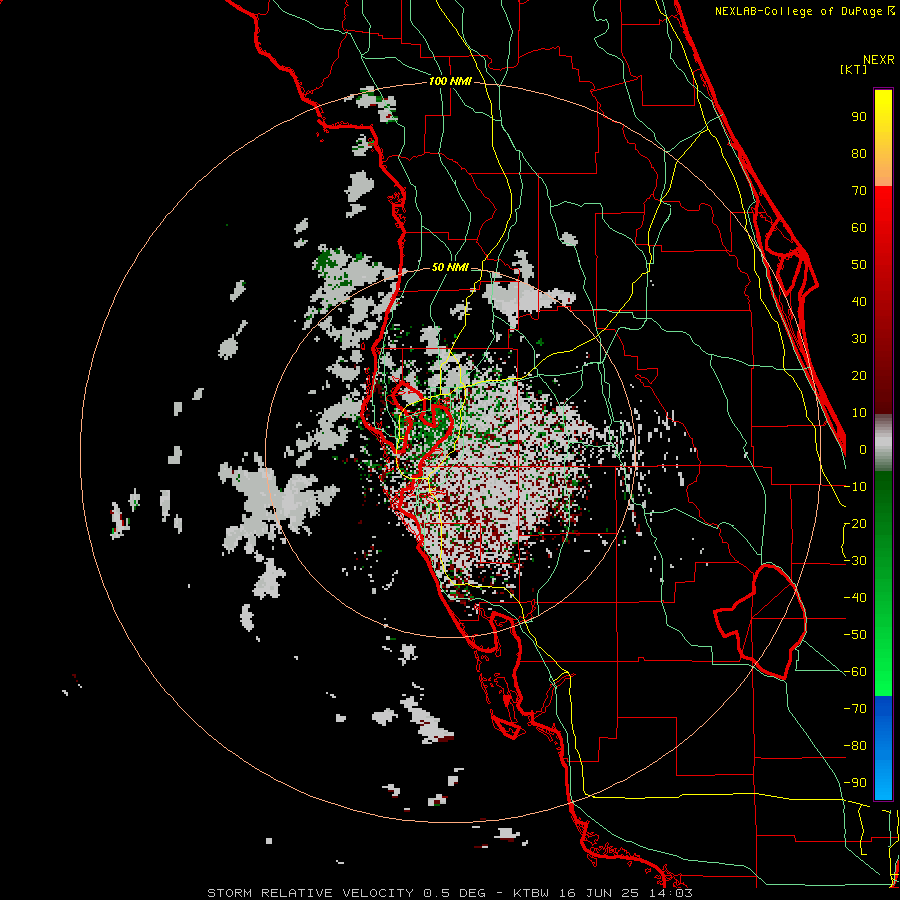Click the "40" value on the velocity scale
Image resolution: width=900 pixels, height=900 pixels.
click(859, 301)
